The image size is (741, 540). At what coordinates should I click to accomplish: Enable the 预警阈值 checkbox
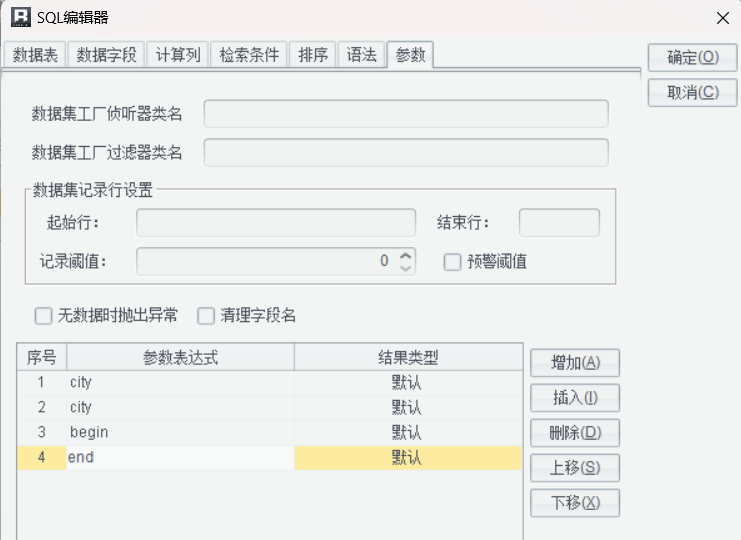pos(452,262)
